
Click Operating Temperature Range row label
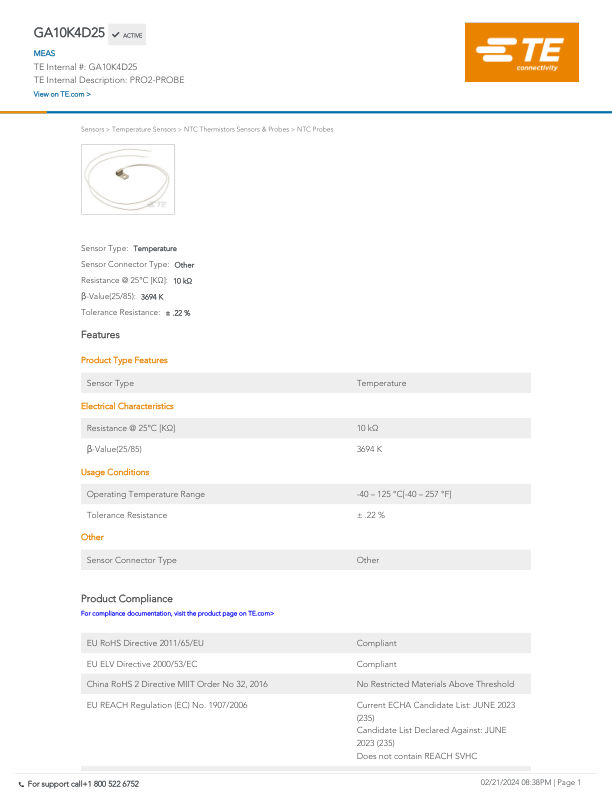tap(145, 494)
